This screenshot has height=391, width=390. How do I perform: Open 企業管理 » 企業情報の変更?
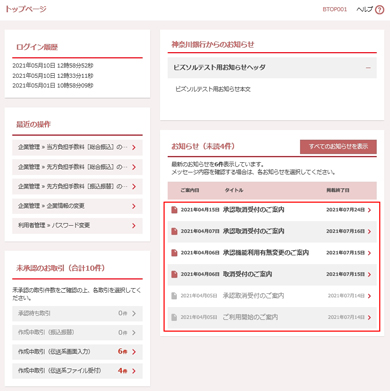click(x=77, y=206)
